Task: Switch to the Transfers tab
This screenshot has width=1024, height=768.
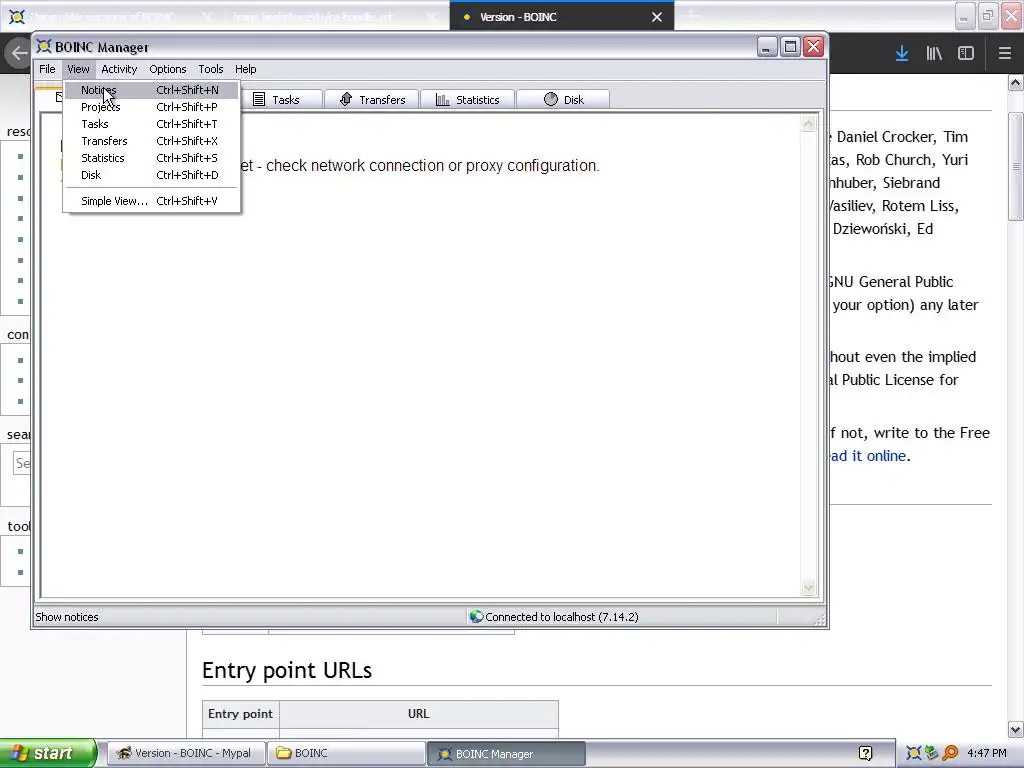Action: (x=372, y=99)
